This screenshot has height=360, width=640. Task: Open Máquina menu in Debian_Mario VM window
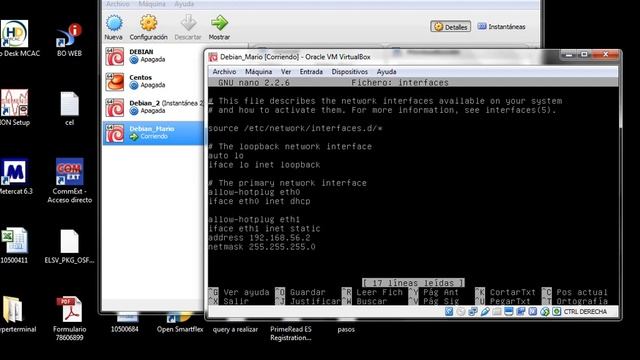(x=258, y=71)
